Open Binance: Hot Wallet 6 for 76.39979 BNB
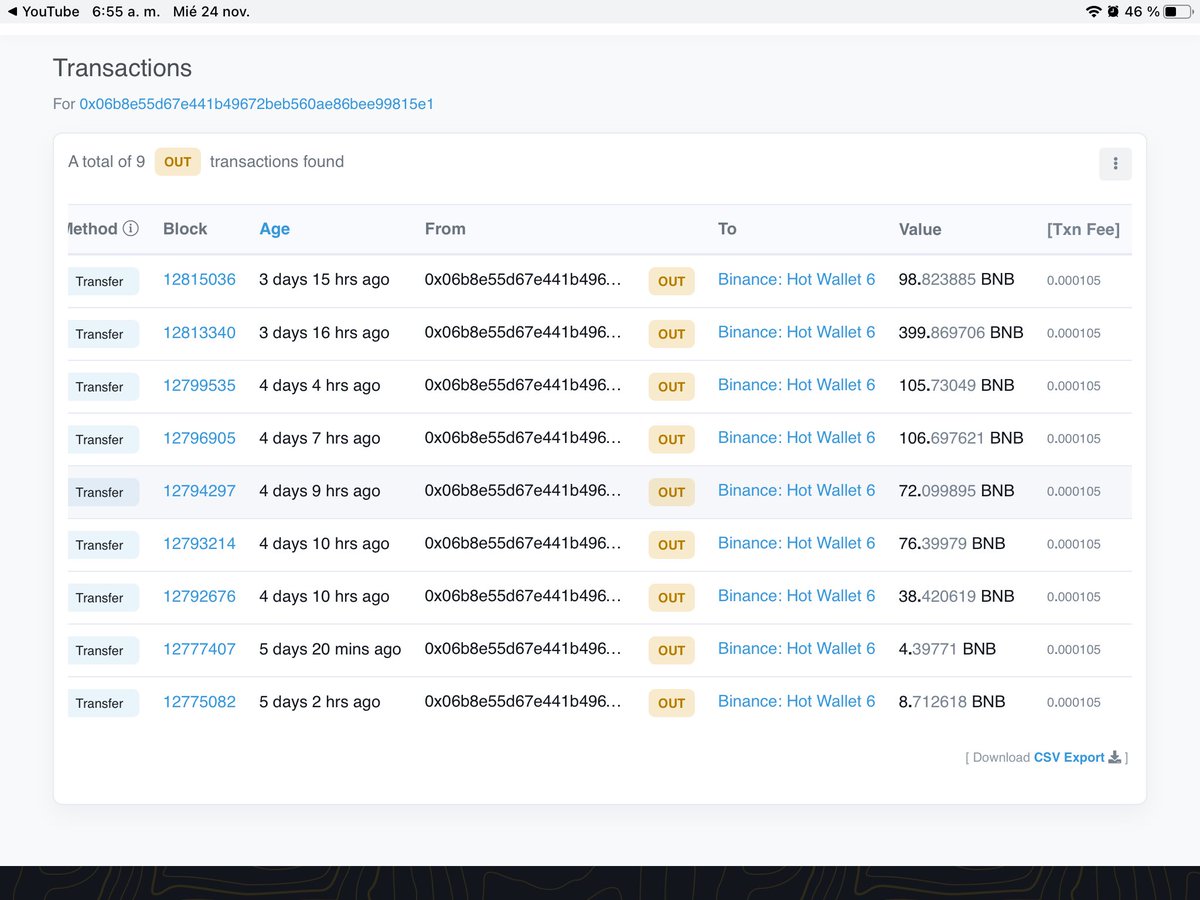 (x=796, y=544)
